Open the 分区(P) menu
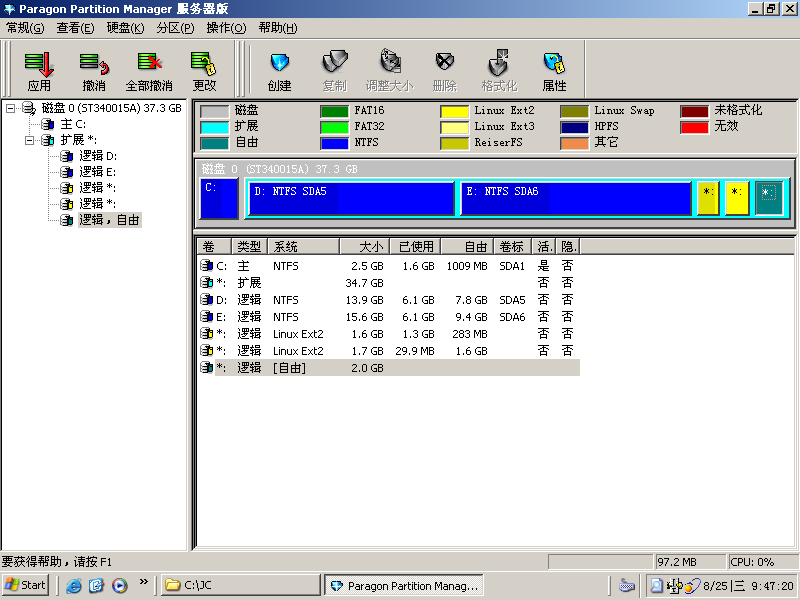 coord(176,28)
